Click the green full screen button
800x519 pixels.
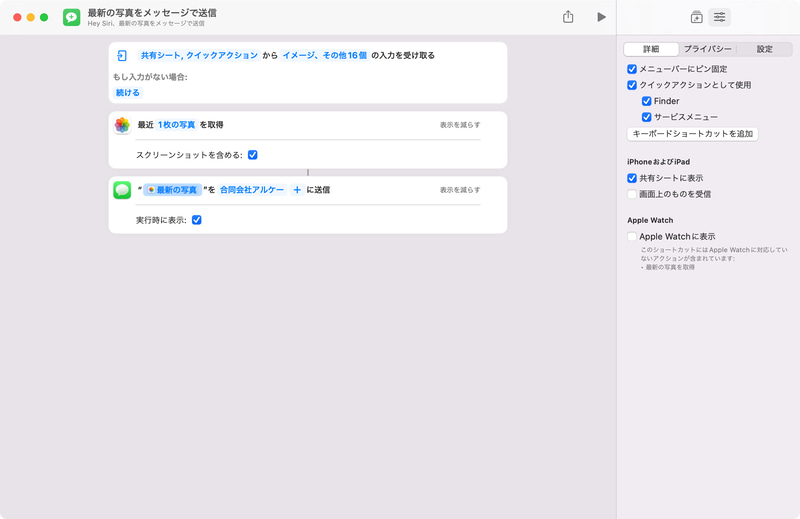pos(44,17)
